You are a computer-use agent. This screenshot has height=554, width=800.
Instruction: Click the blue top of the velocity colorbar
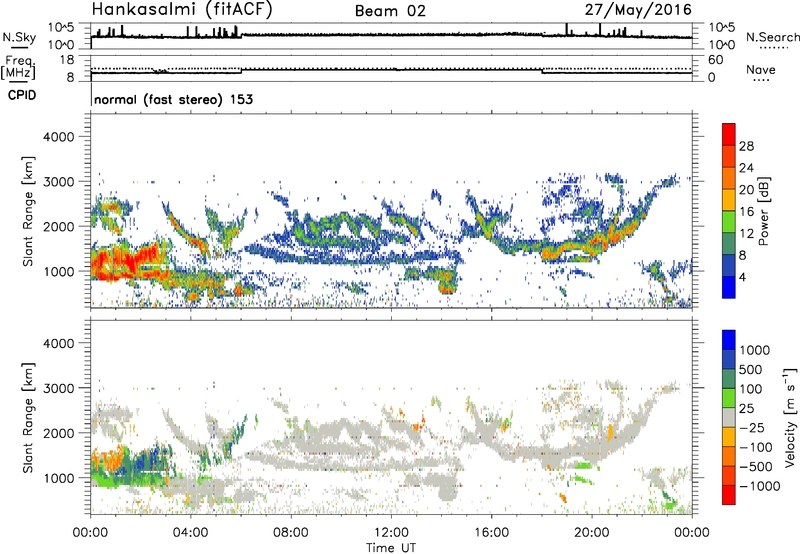[729, 340]
